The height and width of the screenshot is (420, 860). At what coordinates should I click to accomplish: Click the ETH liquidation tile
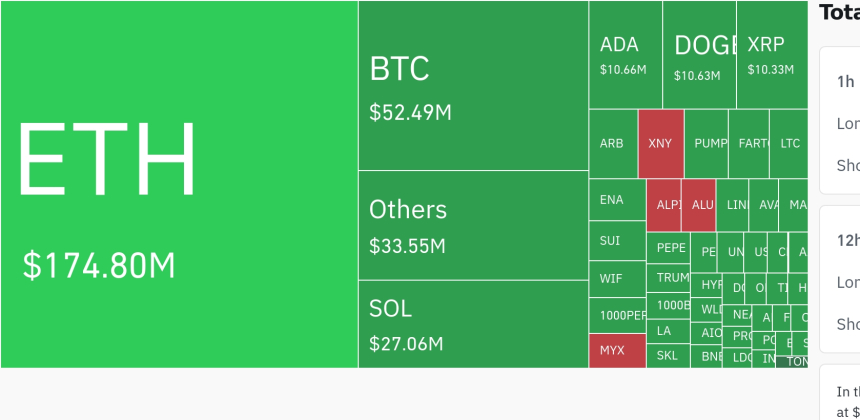179,184
